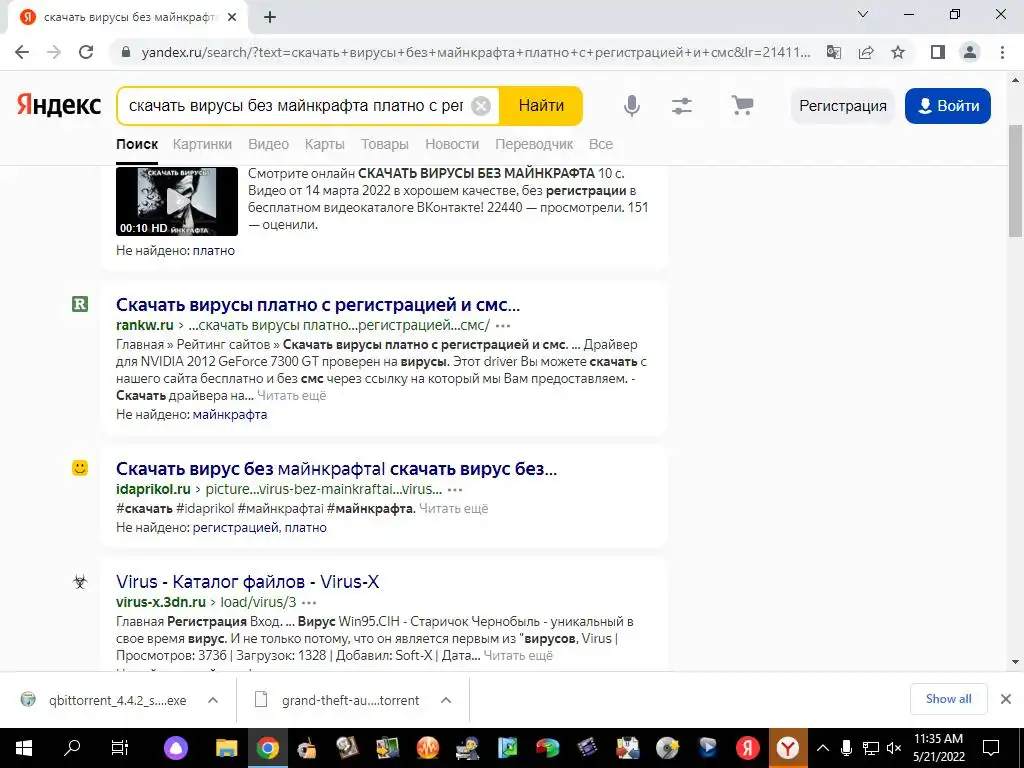Open 'Virus - Каталог файлов - Virus-X' result
1024x768 pixels.
click(248, 582)
